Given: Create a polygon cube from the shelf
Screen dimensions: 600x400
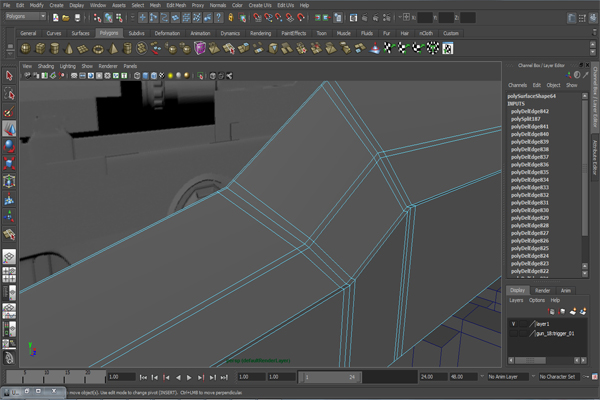Looking at the screenshot, I should tap(40, 49).
